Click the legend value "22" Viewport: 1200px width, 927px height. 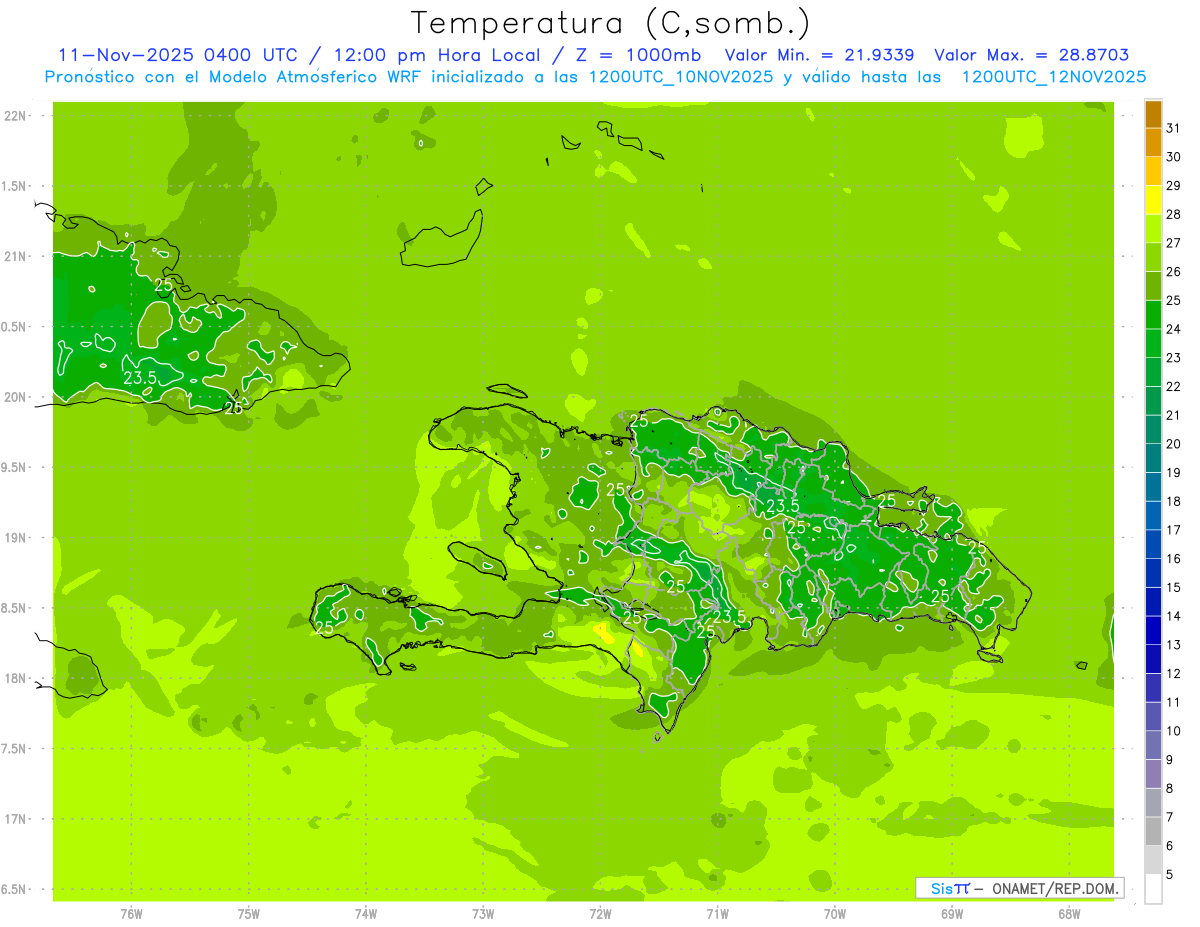coord(1174,386)
